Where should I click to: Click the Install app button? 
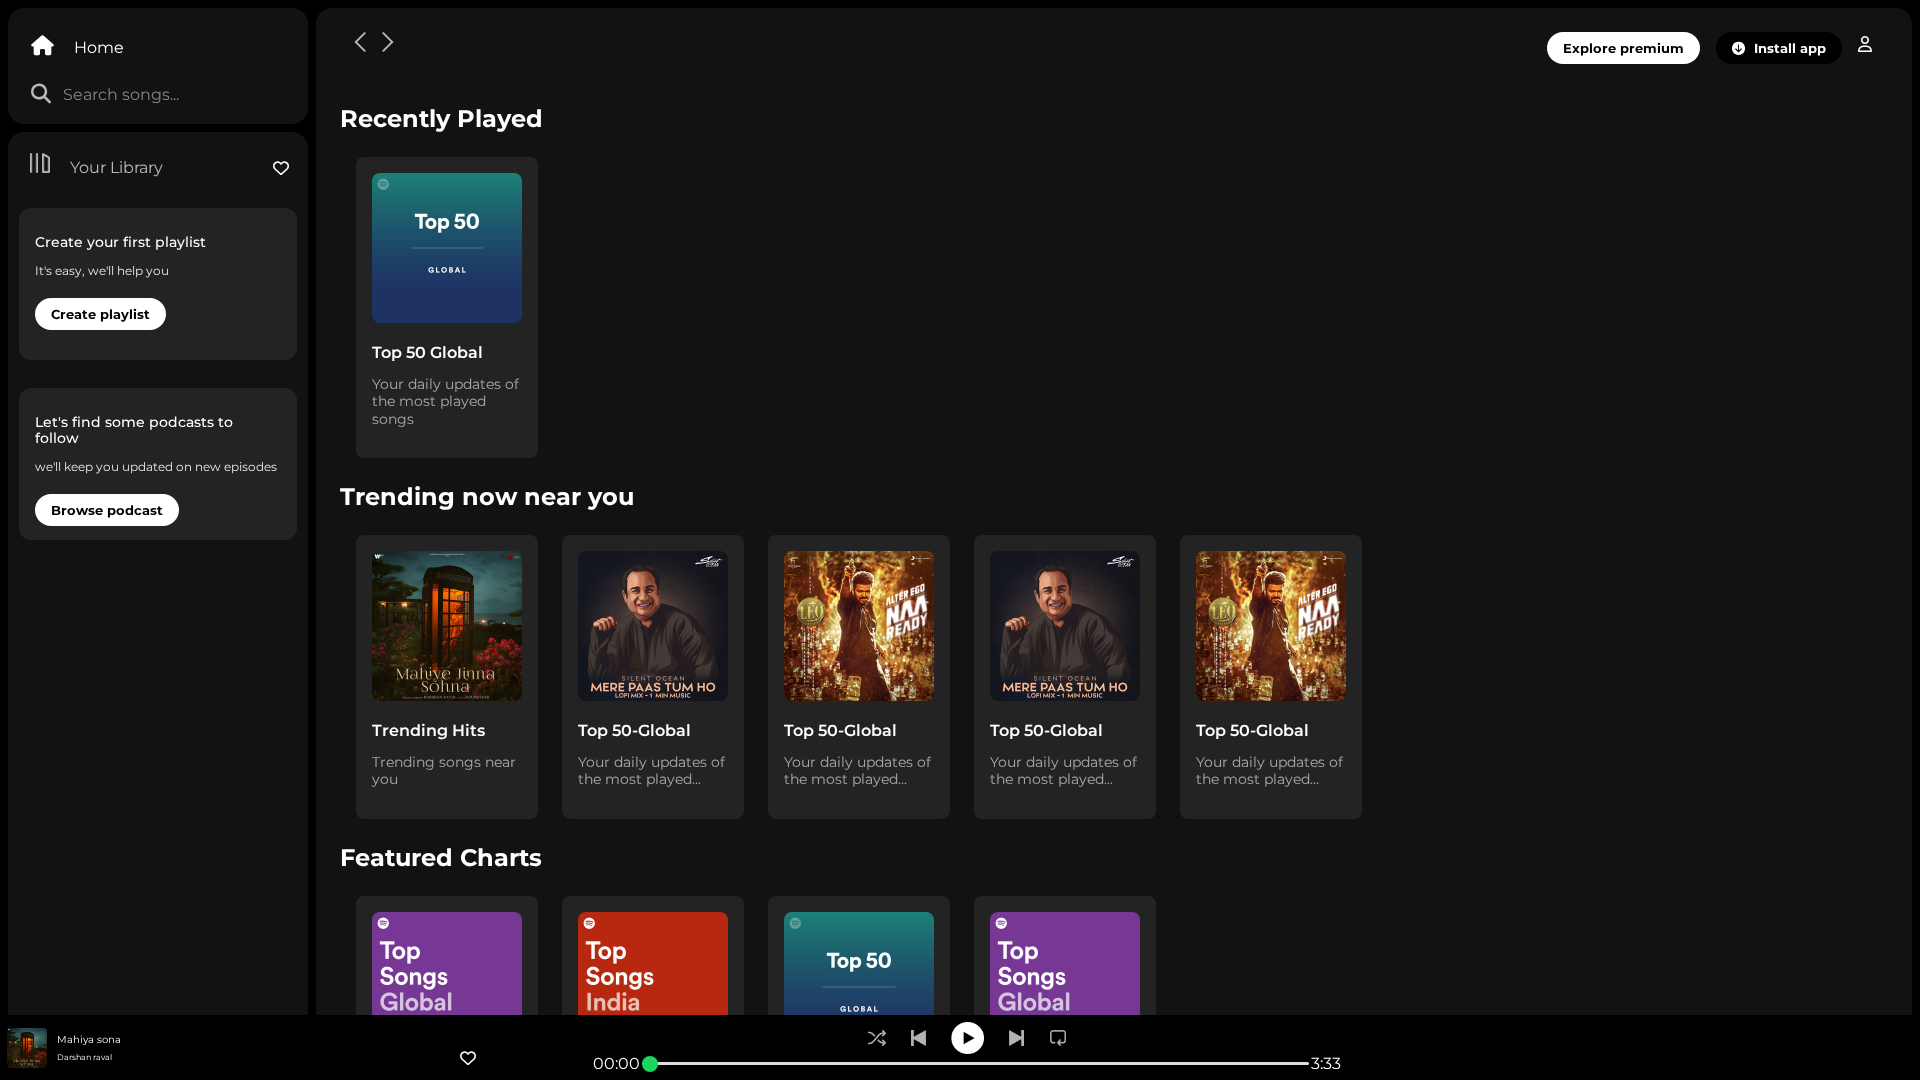[1779, 48]
